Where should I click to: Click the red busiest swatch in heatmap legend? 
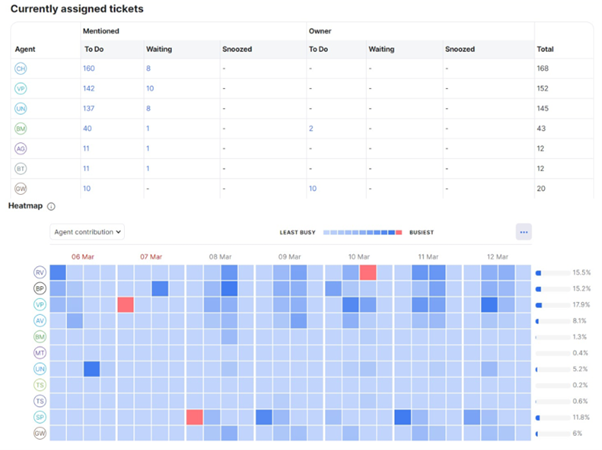click(x=399, y=232)
